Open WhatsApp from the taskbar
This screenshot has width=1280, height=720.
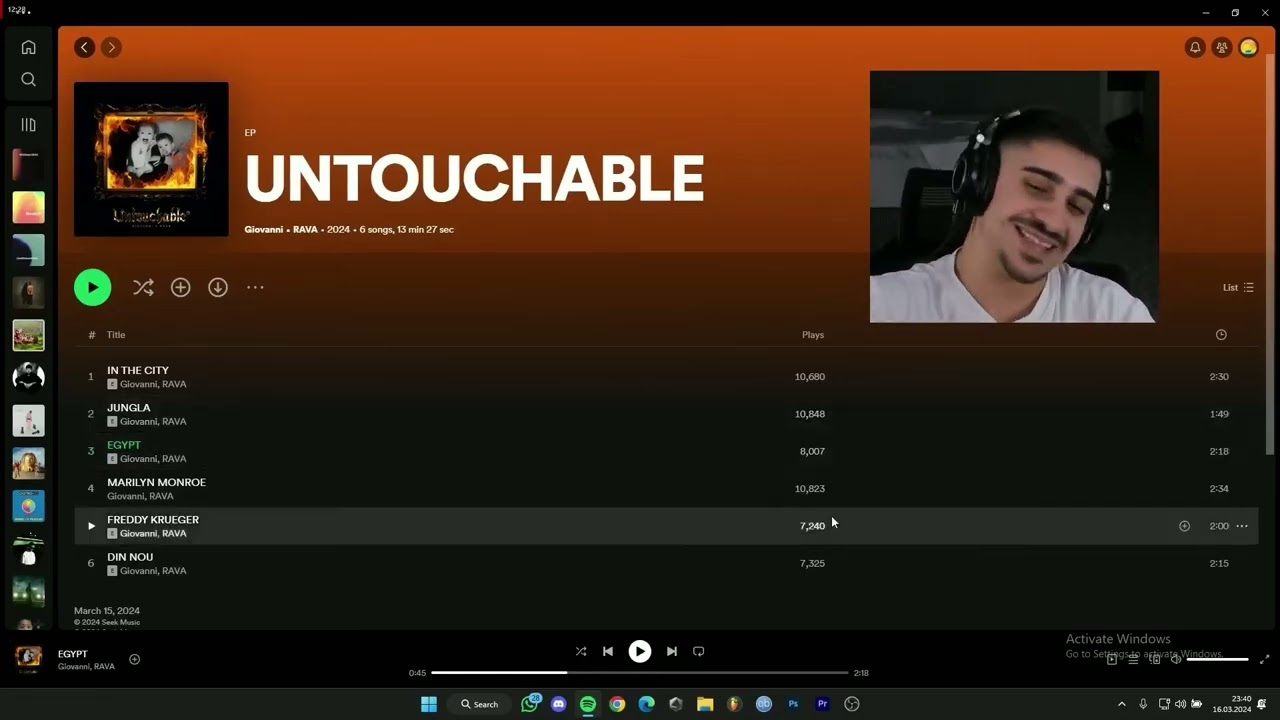pyautogui.click(x=530, y=704)
